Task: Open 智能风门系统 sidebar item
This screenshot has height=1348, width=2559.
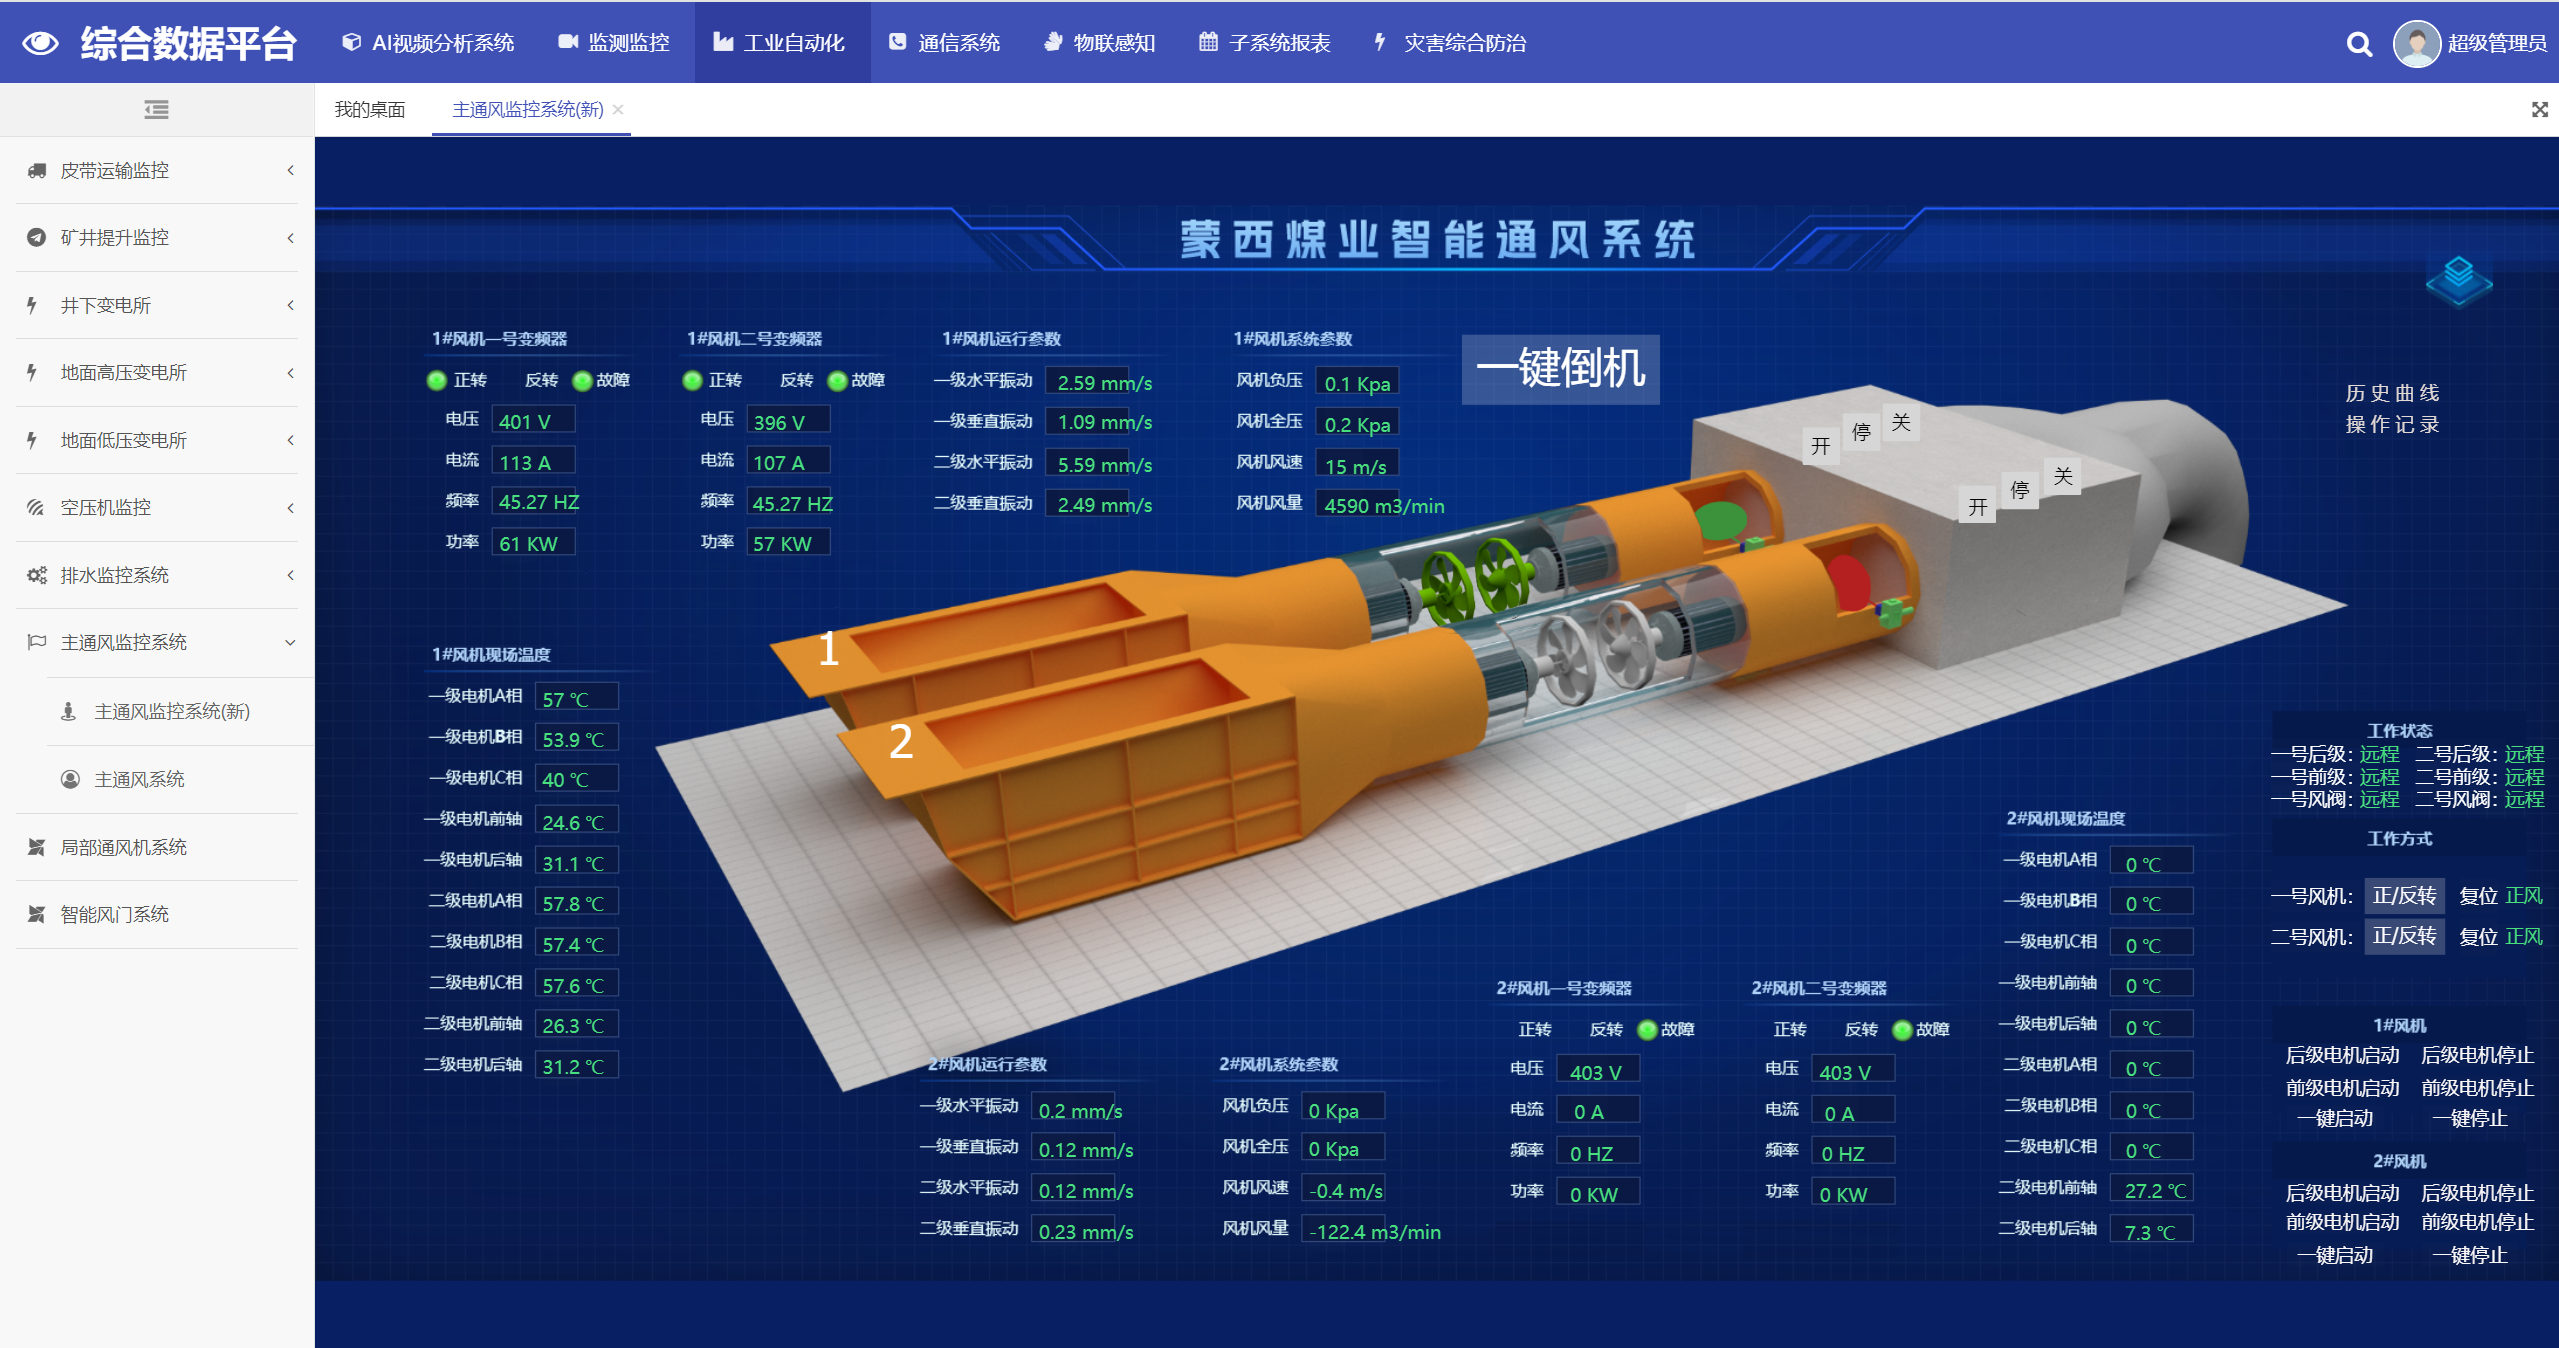Action: coord(114,914)
